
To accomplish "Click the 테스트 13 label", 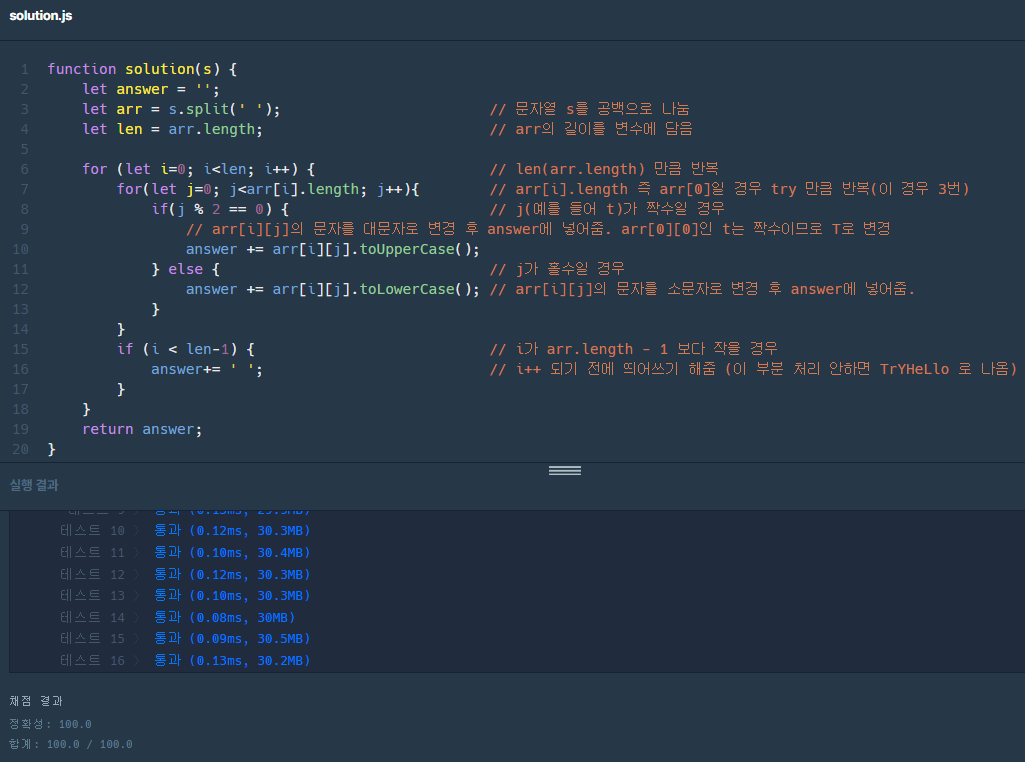I will coord(92,596).
